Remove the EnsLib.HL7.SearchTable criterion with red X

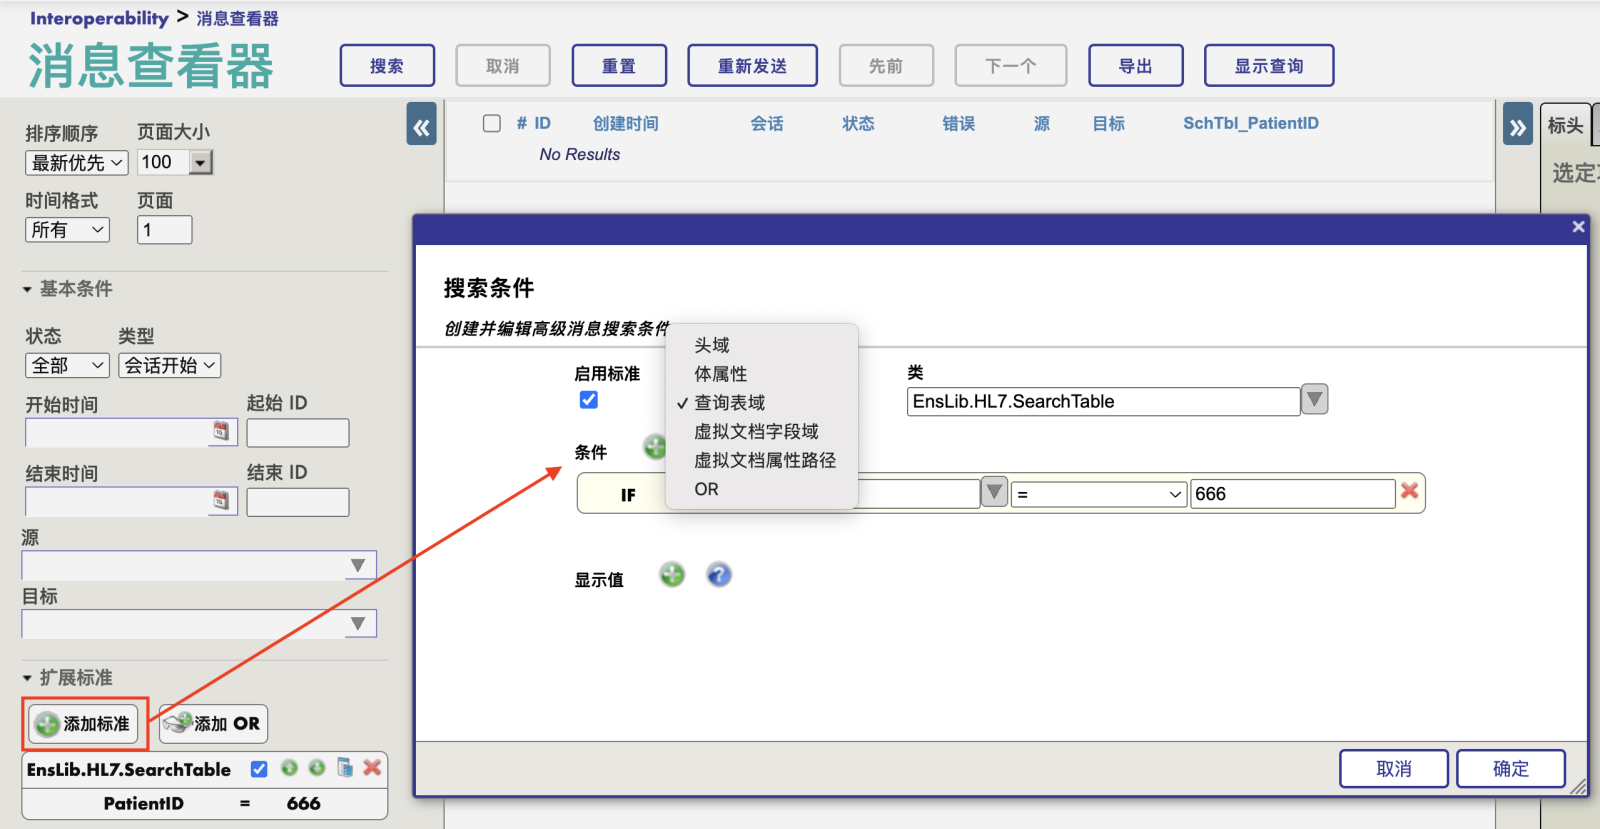pos(372,768)
